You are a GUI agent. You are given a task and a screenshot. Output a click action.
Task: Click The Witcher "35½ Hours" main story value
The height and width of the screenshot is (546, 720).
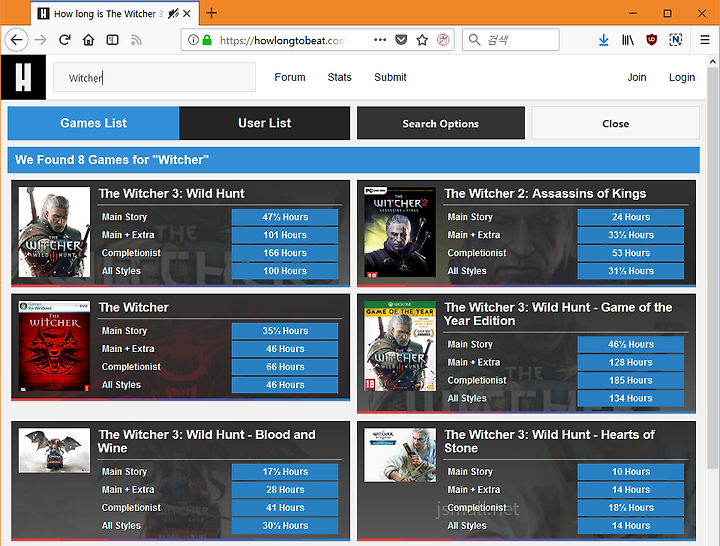tap(285, 331)
